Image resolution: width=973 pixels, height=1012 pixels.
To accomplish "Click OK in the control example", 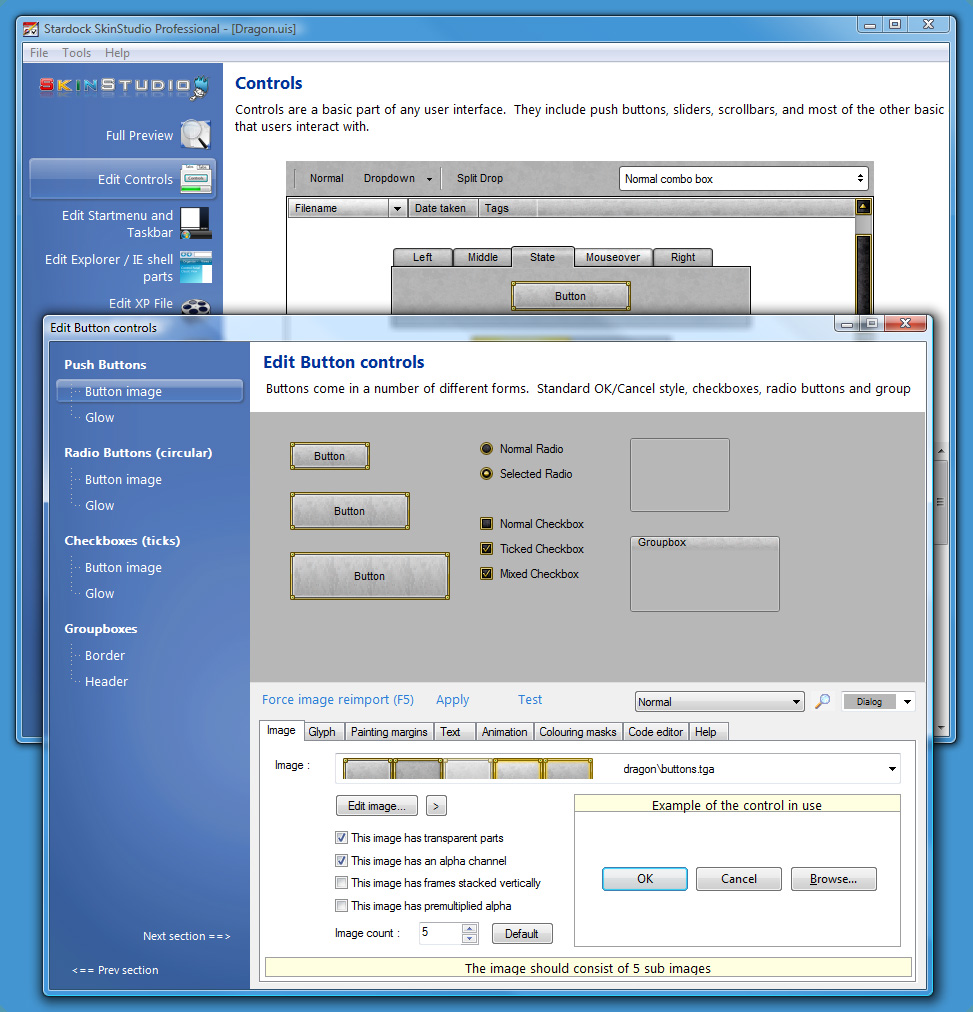I will point(645,878).
